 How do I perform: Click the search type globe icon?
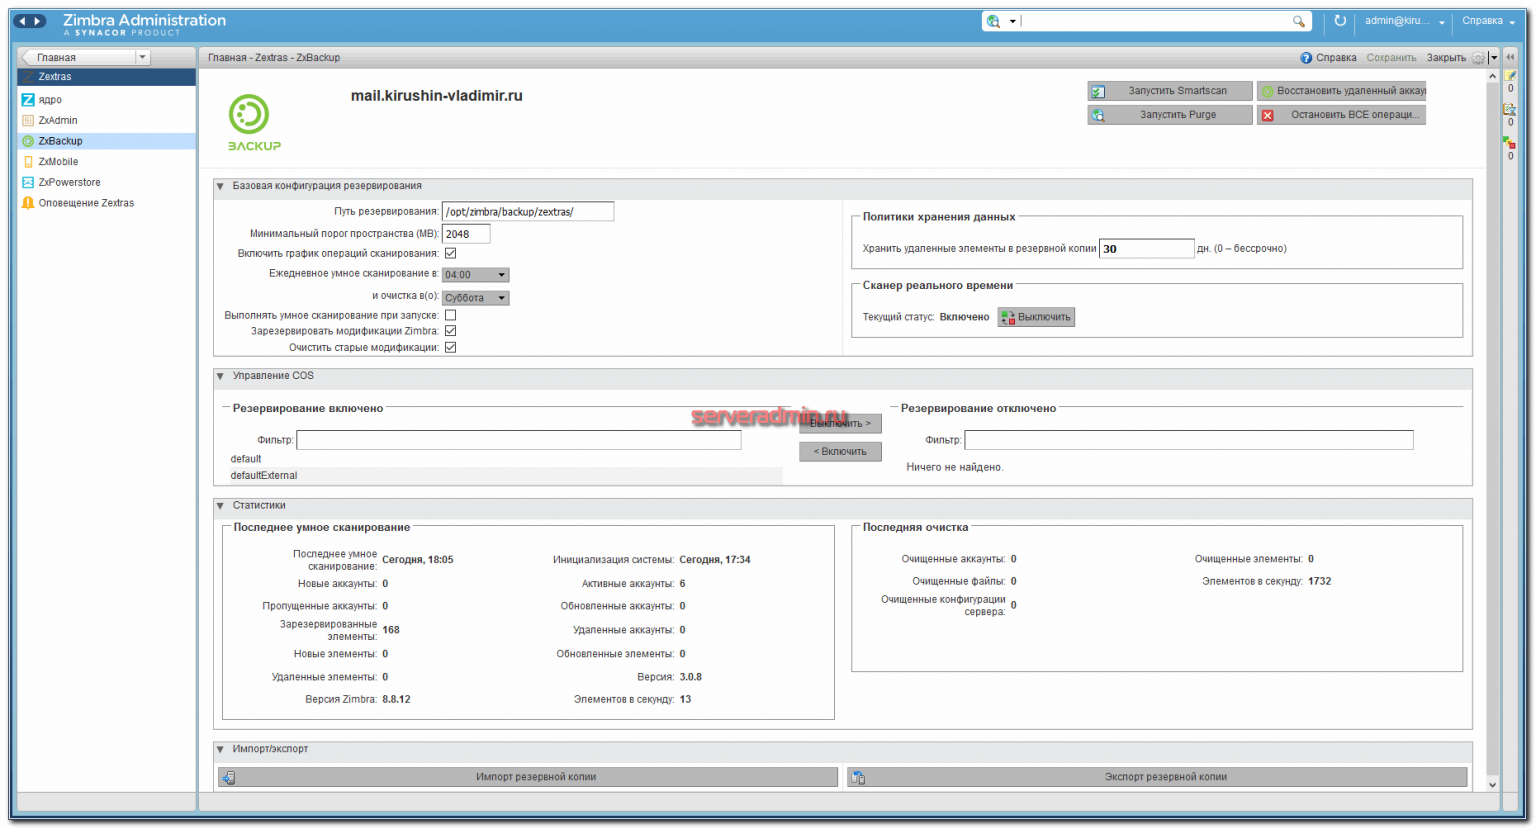pos(993,21)
